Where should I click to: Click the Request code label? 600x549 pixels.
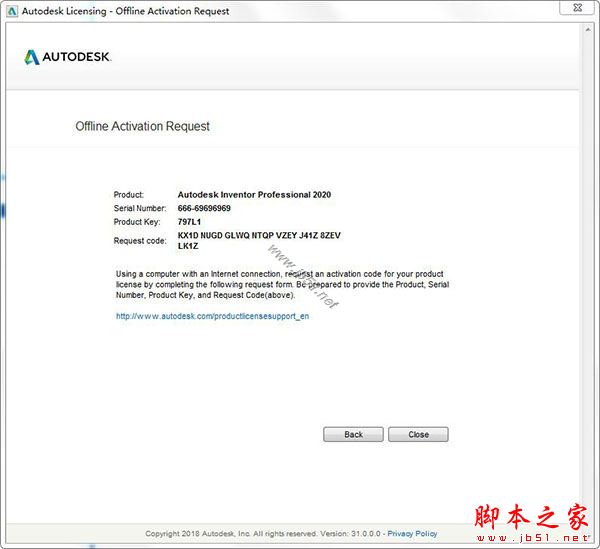tap(140, 241)
